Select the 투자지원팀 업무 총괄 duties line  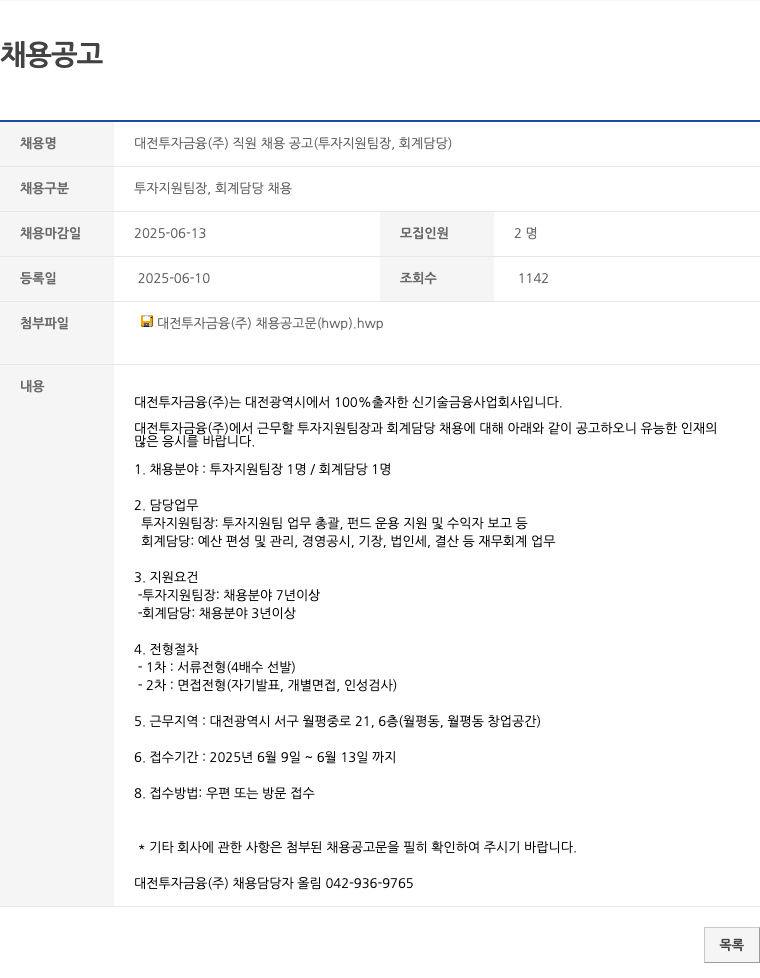pos(334,523)
